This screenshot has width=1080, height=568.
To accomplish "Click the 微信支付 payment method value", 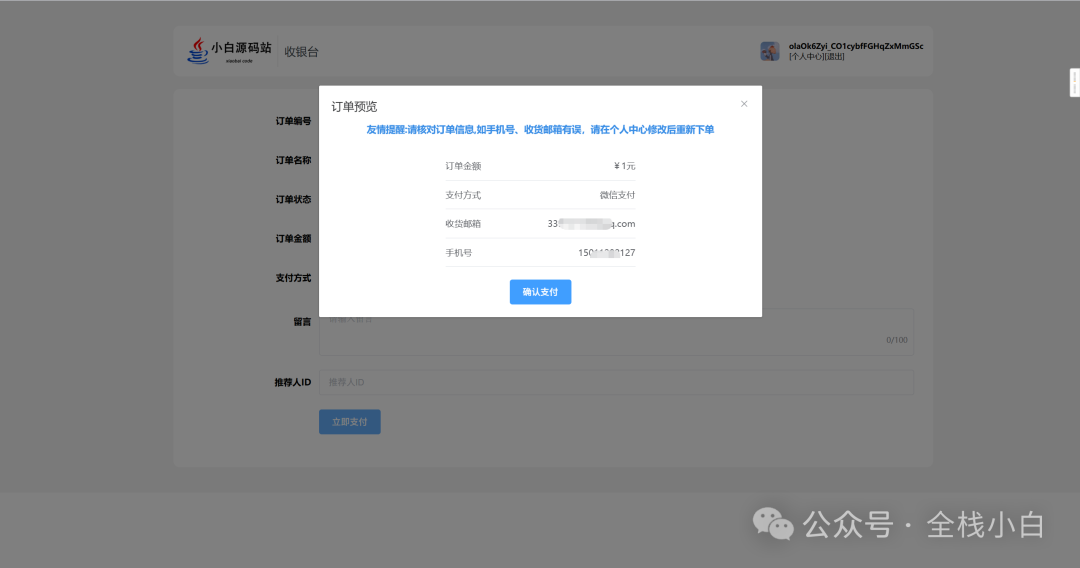I will 617,195.
